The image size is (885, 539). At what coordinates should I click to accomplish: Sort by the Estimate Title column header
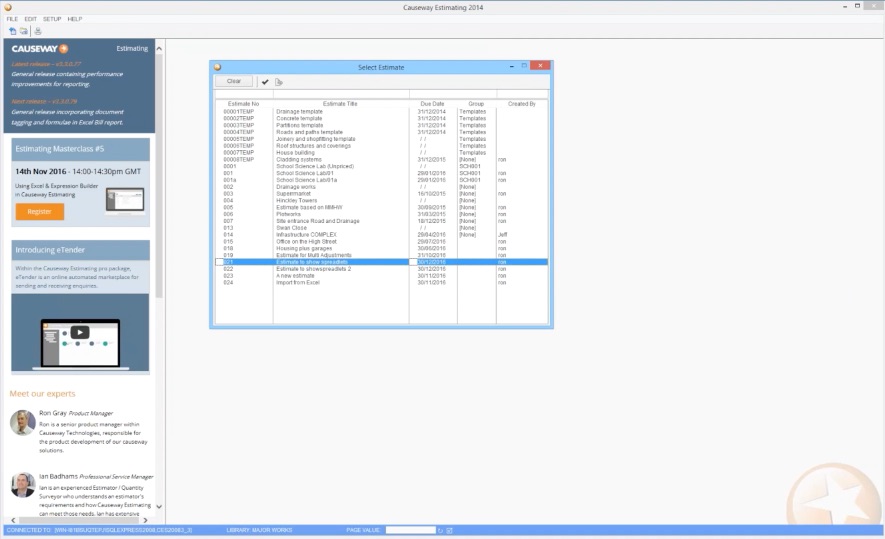pyautogui.click(x=340, y=104)
